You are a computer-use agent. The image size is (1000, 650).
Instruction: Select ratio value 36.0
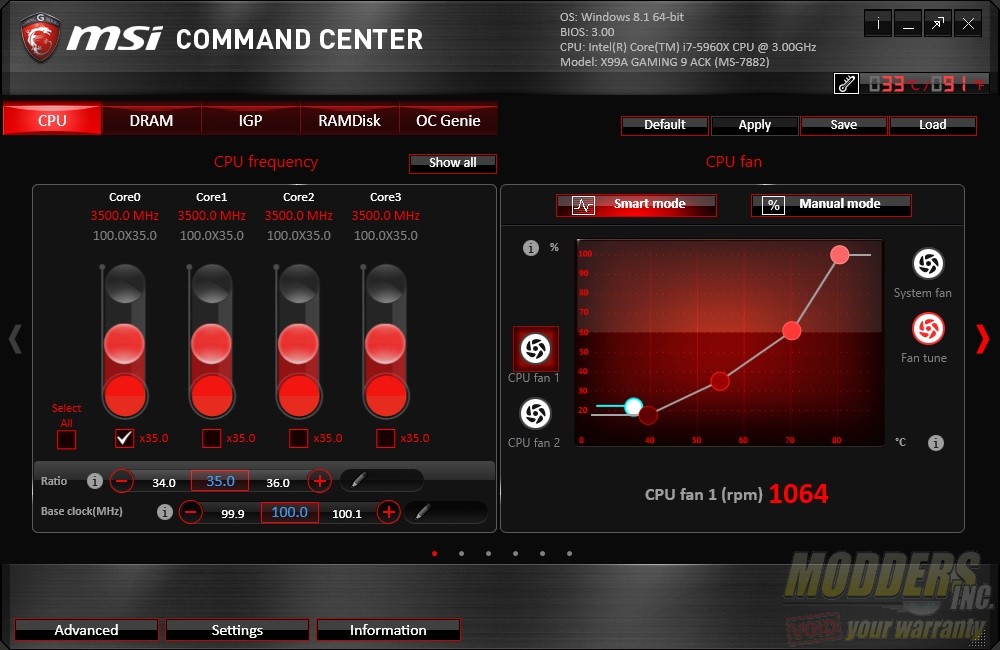pos(278,483)
